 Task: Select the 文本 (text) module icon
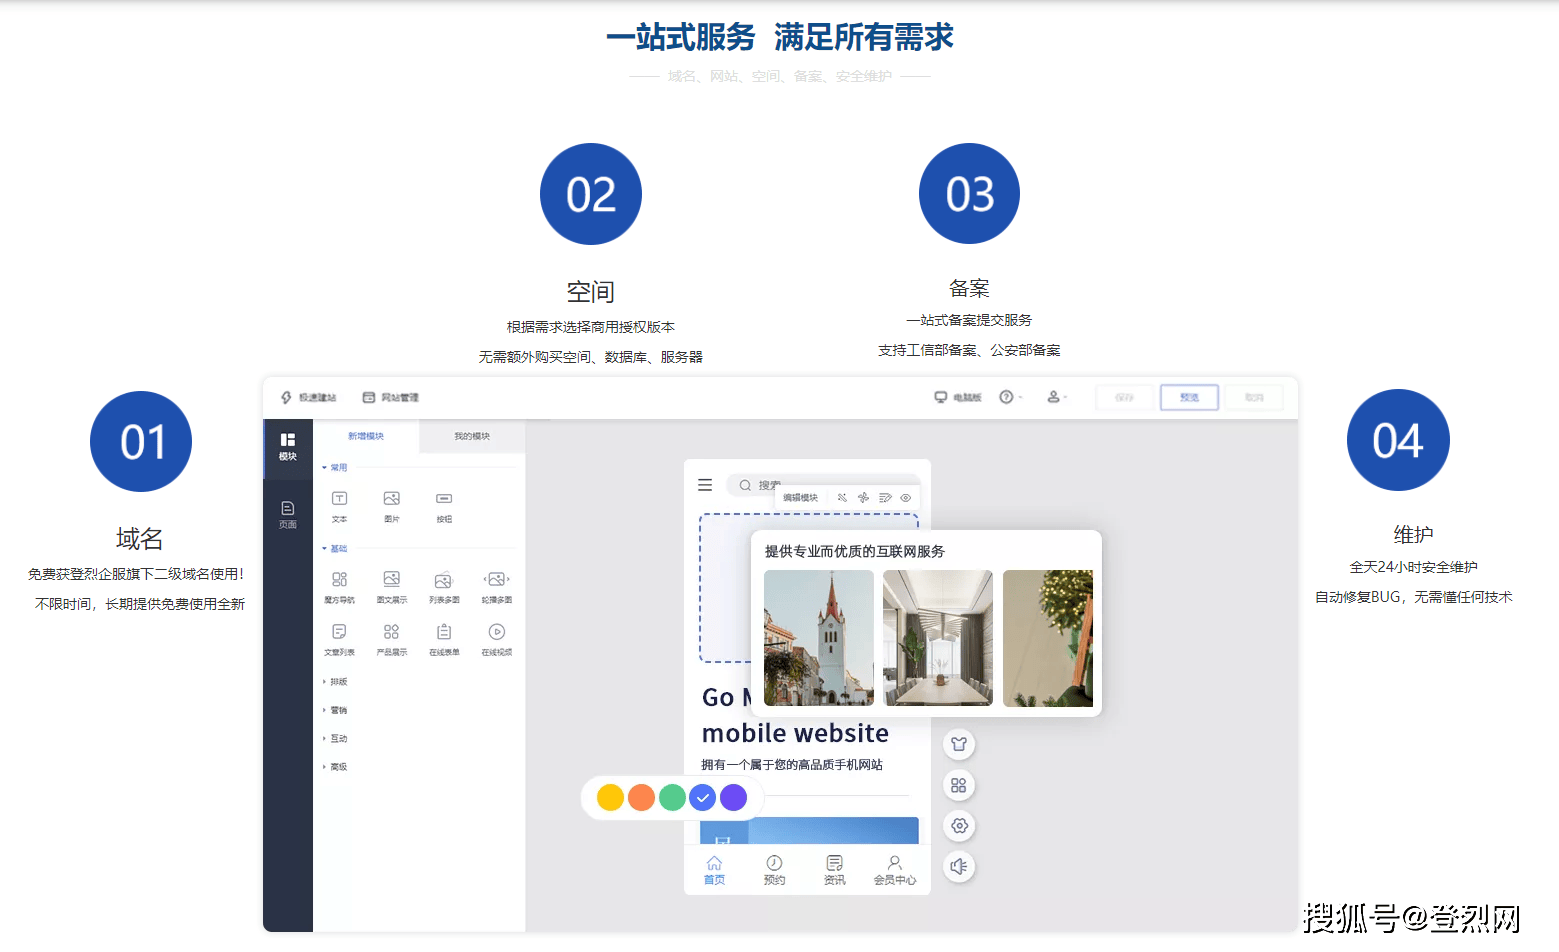point(339,498)
